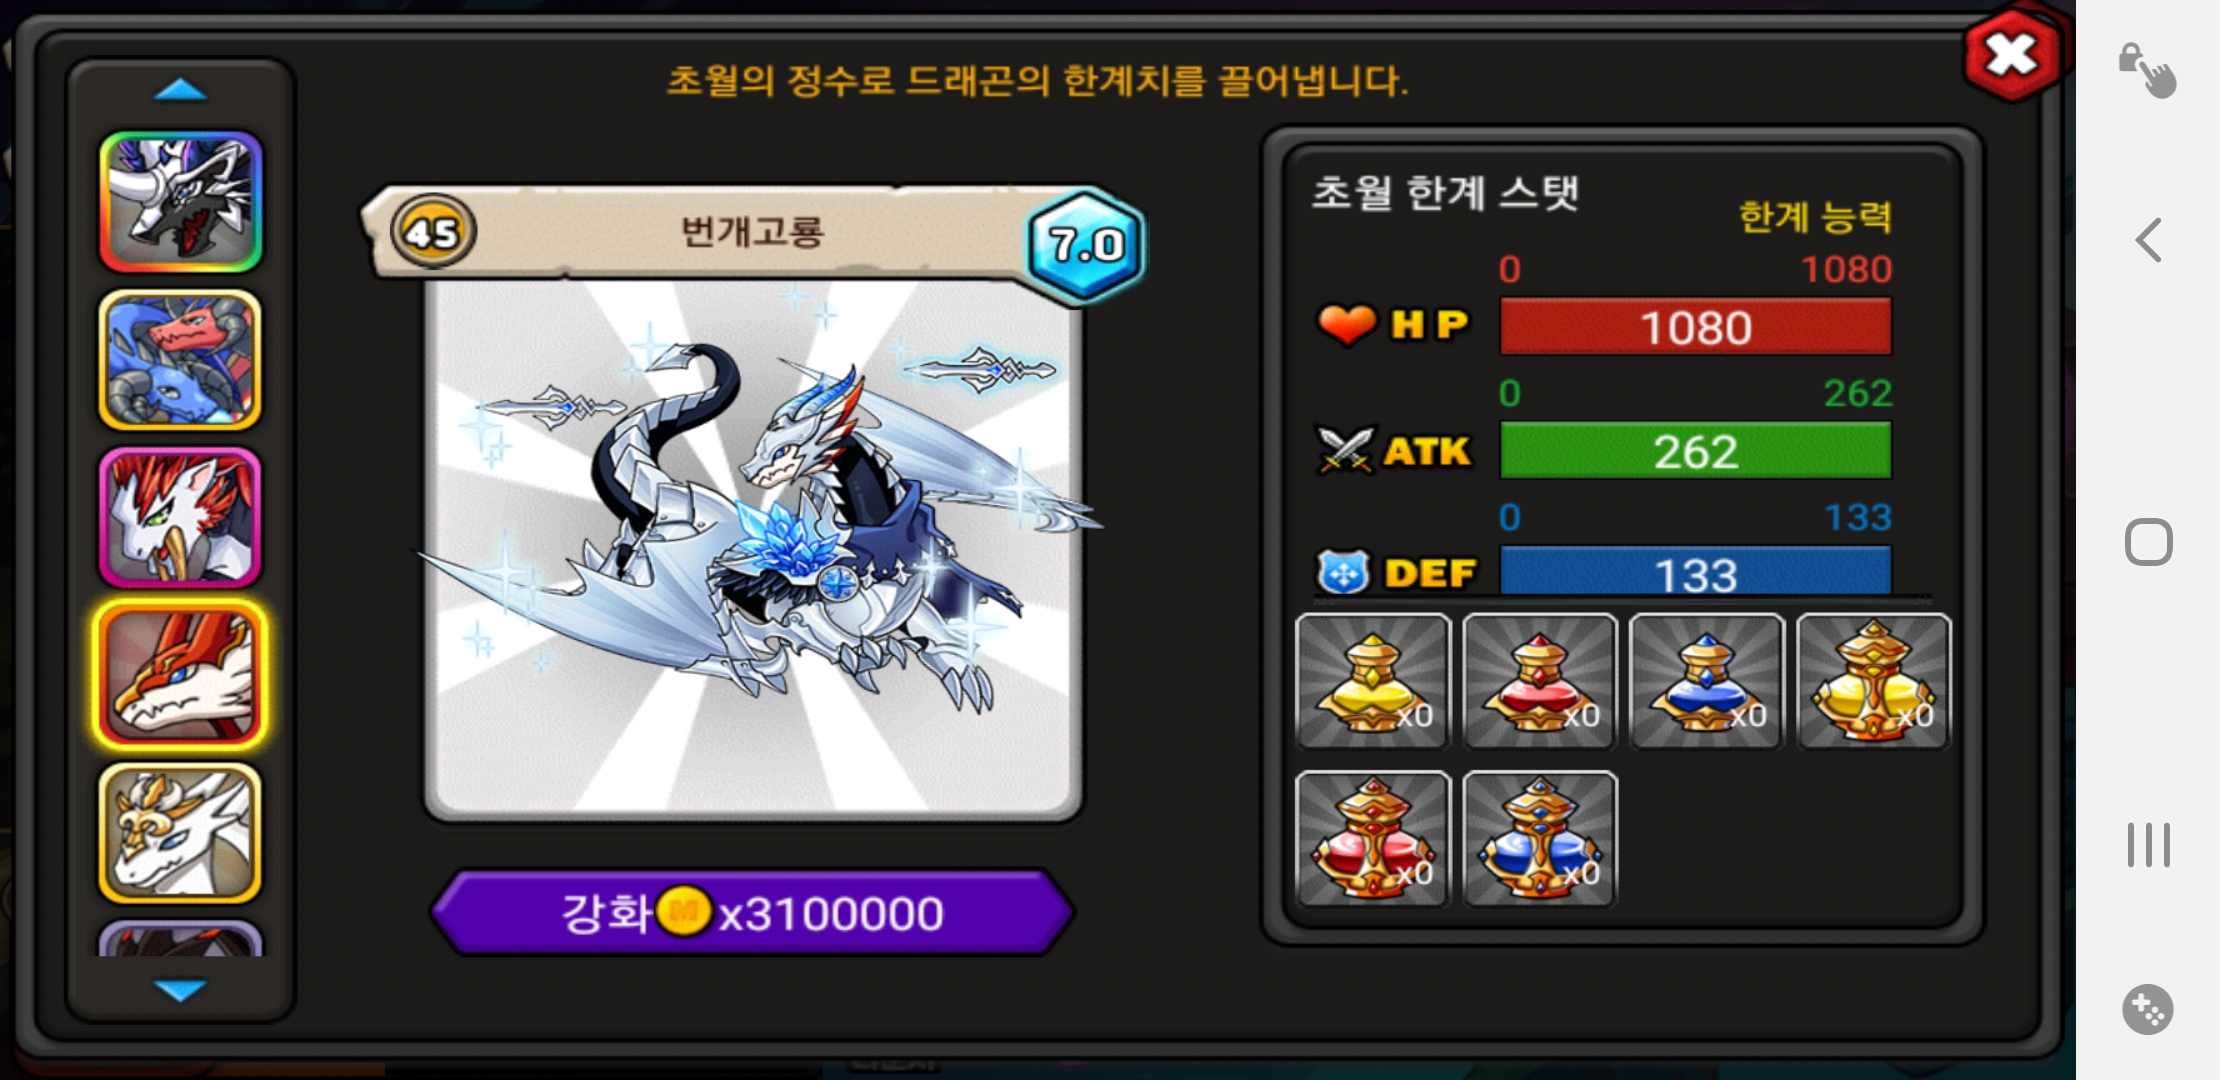Tap the 7.0 hexagon grade badge
This screenshot has width=2220, height=1080.
(x=1087, y=245)
